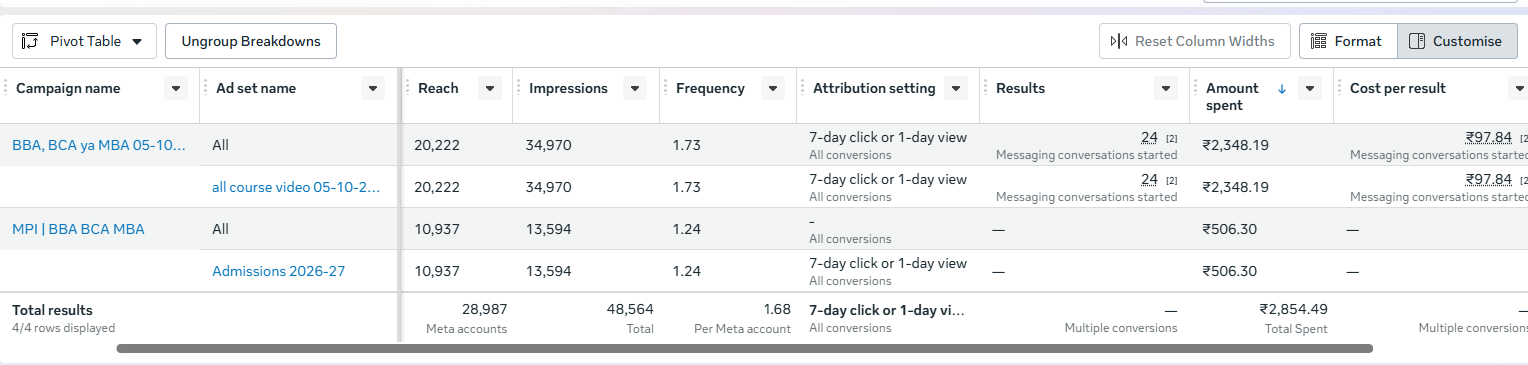Open Amount spent column dropdown arrow
Viewport: 1528px width, 365px height.
(x=1310, y=89)
